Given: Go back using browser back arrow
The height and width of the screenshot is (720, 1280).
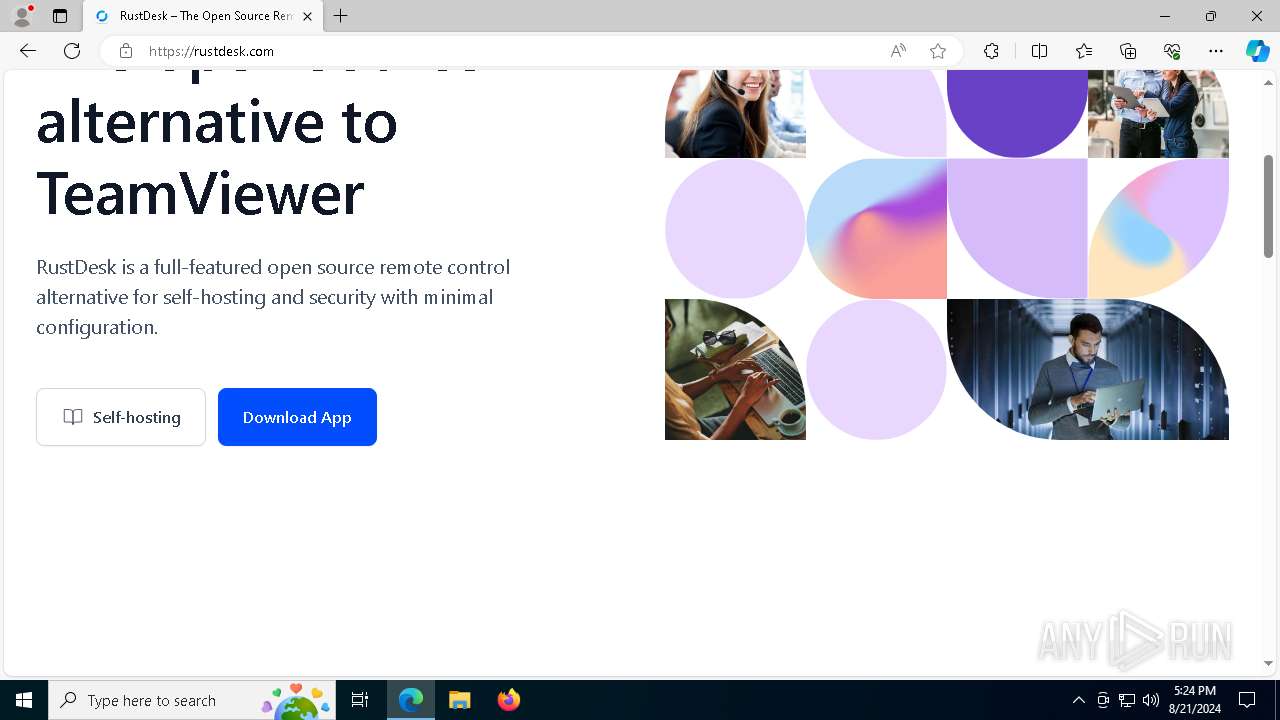Looking at the screenshot, I should click(x=28, y=51).
